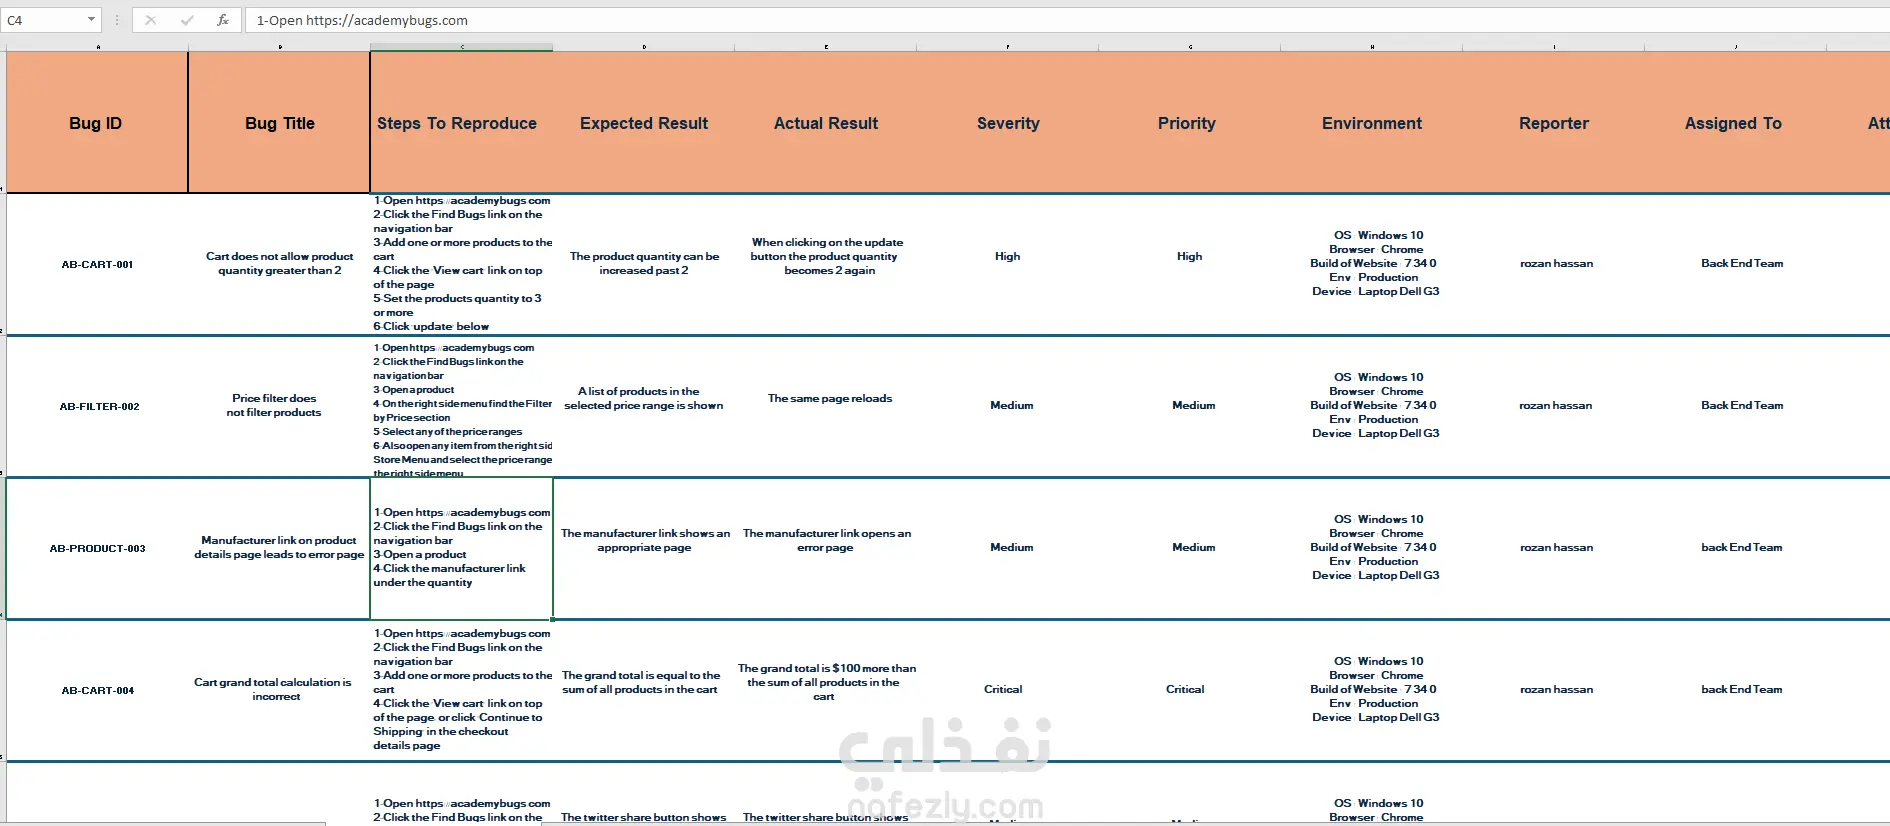This screenshot has height=826, width=1890.
Task: Select the 'Steps To Reproduce' header cell
Action: 461,123
